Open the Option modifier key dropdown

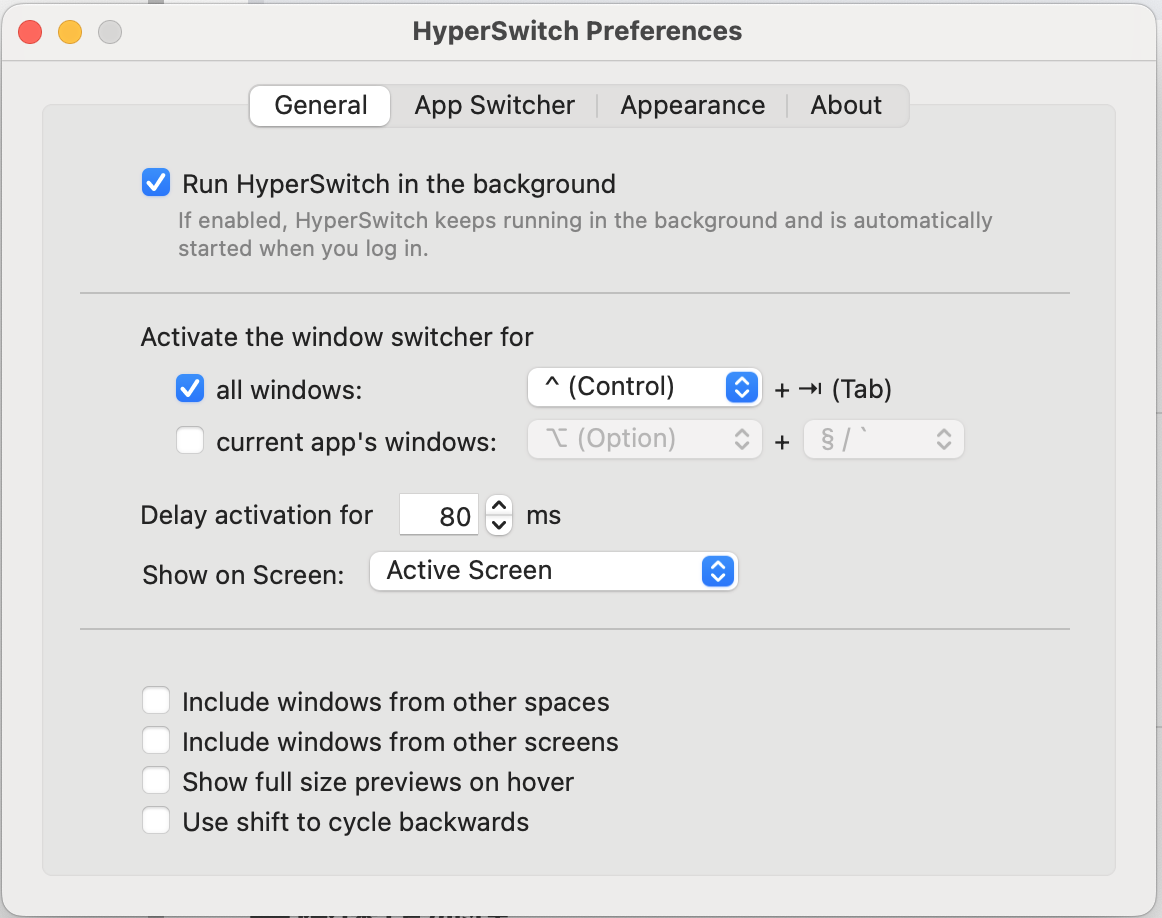click(644, 439)
